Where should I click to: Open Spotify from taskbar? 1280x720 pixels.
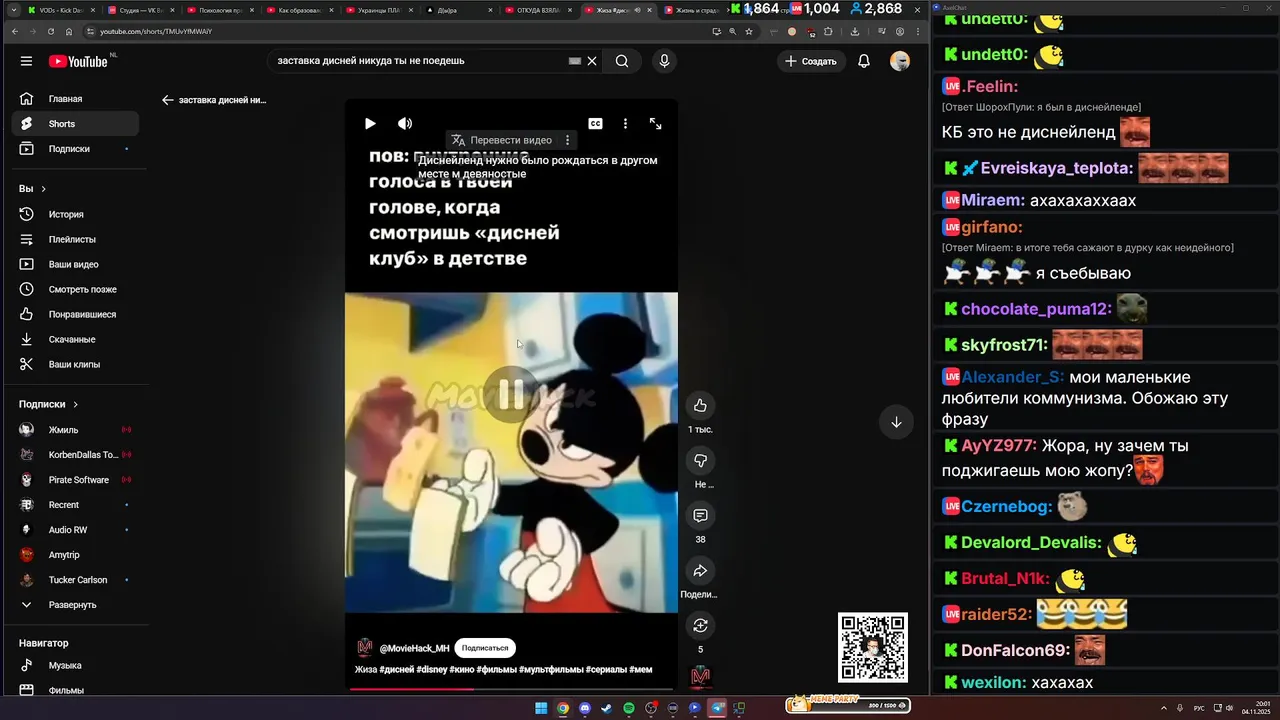tap(629, 708)
